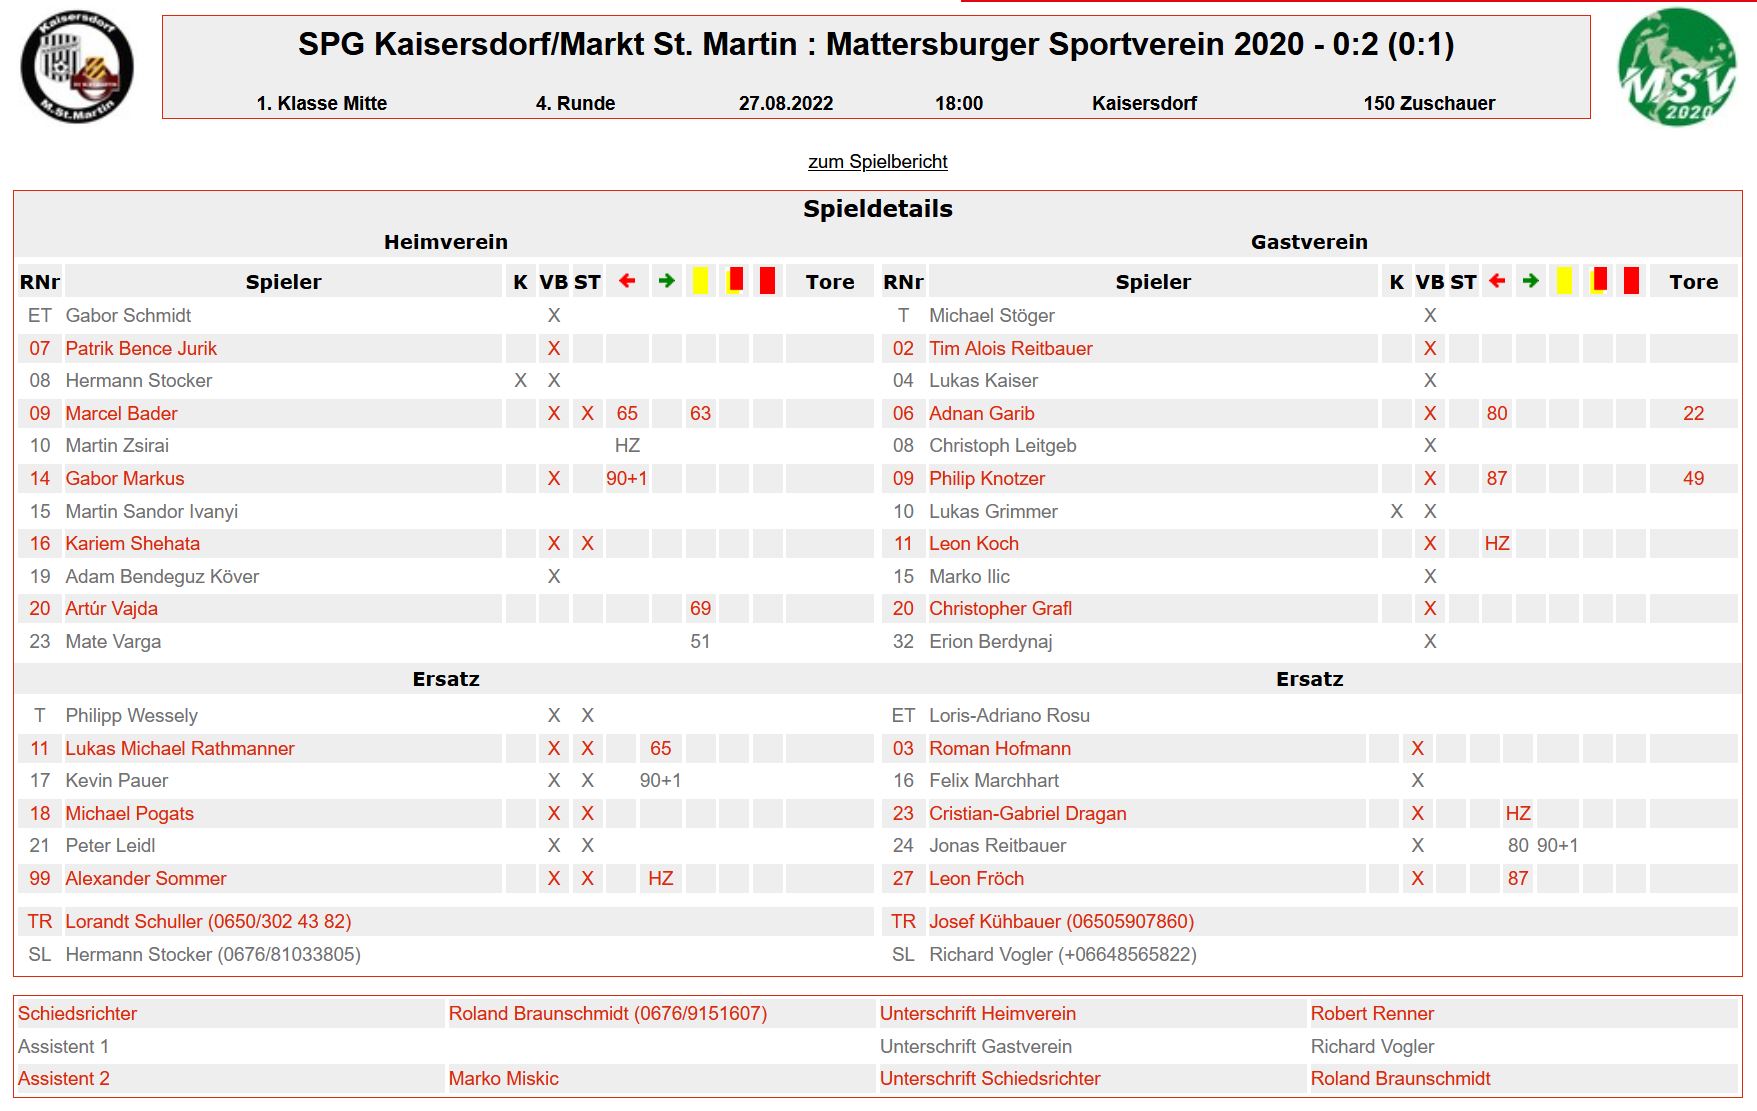Open the 'zum Spielbericht' link
The height and width of the screenshot is (1111, 1757).
[x=878, y=161]
